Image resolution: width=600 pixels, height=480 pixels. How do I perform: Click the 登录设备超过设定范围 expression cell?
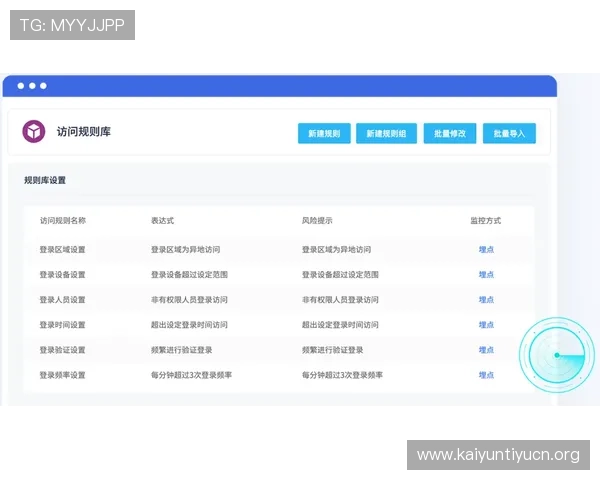189,274
